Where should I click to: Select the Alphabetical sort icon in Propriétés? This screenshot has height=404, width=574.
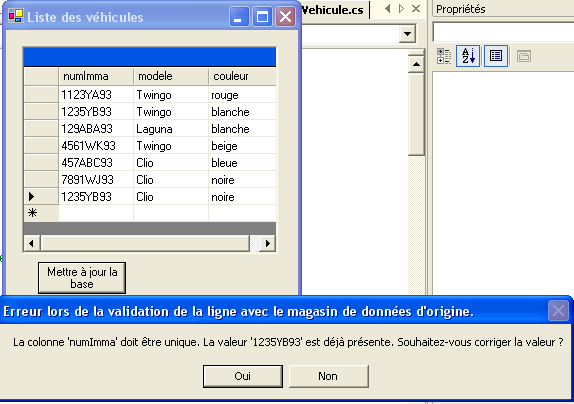[468, 56]
